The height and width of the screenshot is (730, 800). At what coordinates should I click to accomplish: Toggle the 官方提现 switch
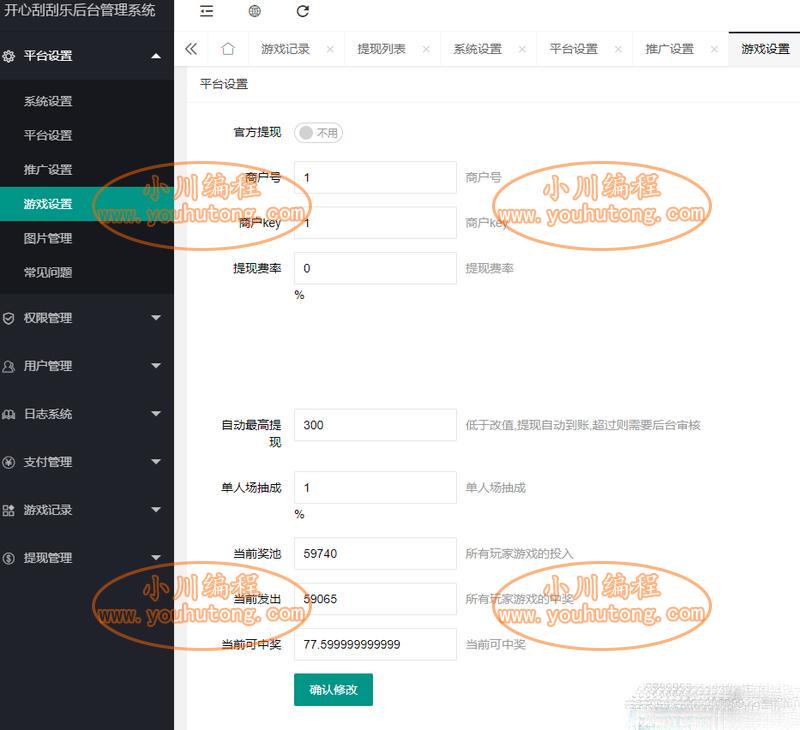point(318,133)
